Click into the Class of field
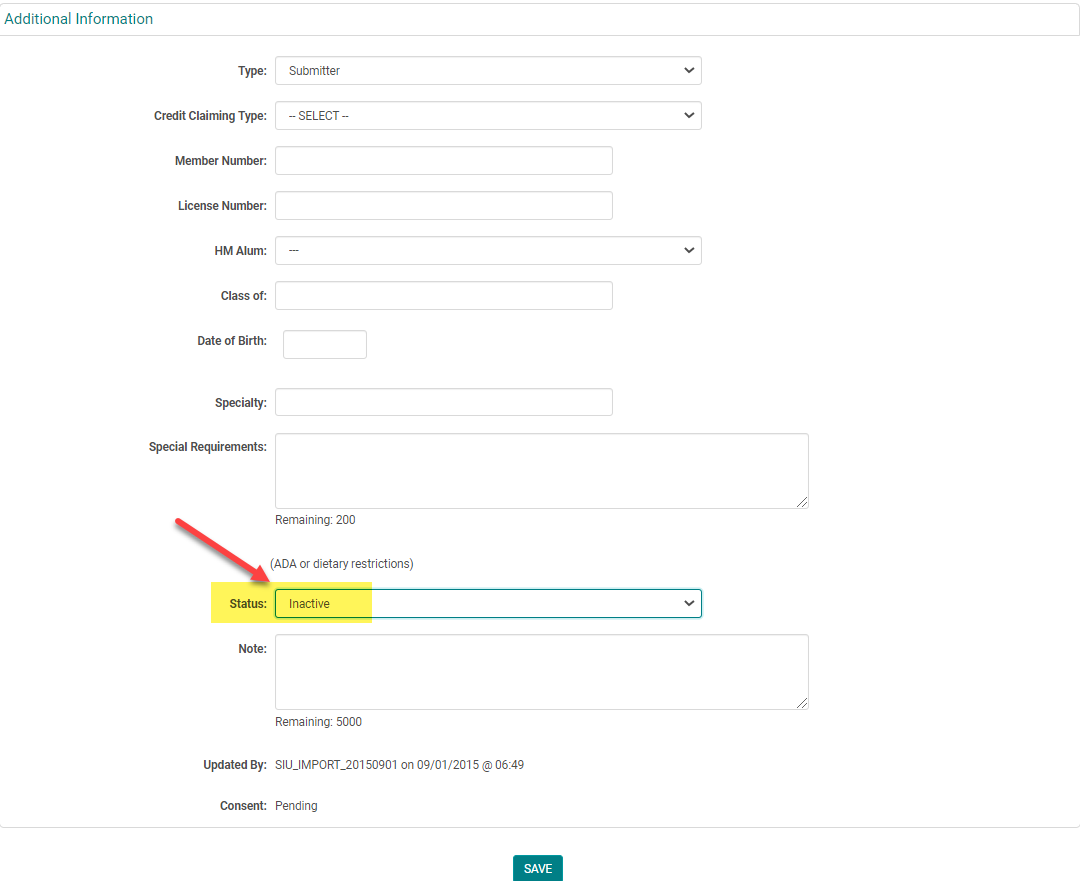This screenshot has height=881, width=1080. click(x=443, y=296)
